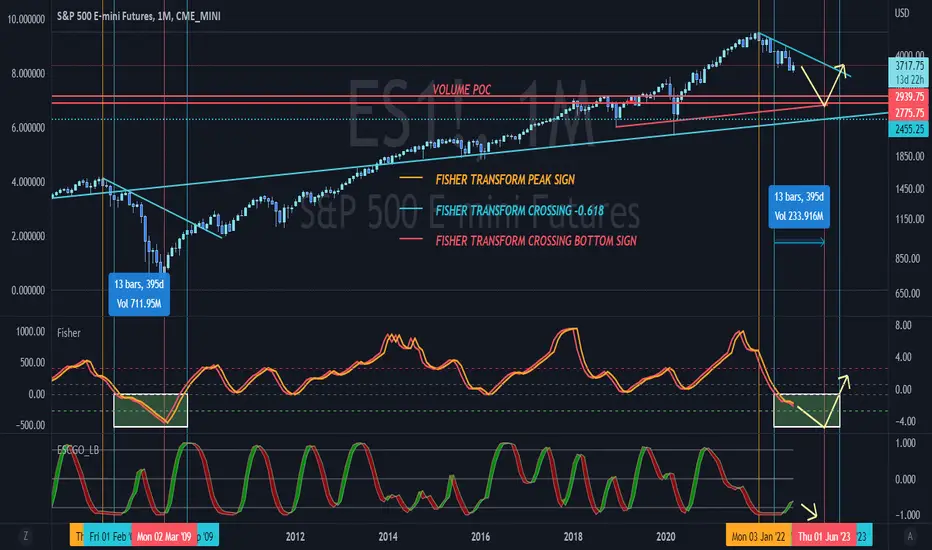Select the date range box showing Vol 233.916M
This screenshot has width=932, height=550.
coord(799,206)
